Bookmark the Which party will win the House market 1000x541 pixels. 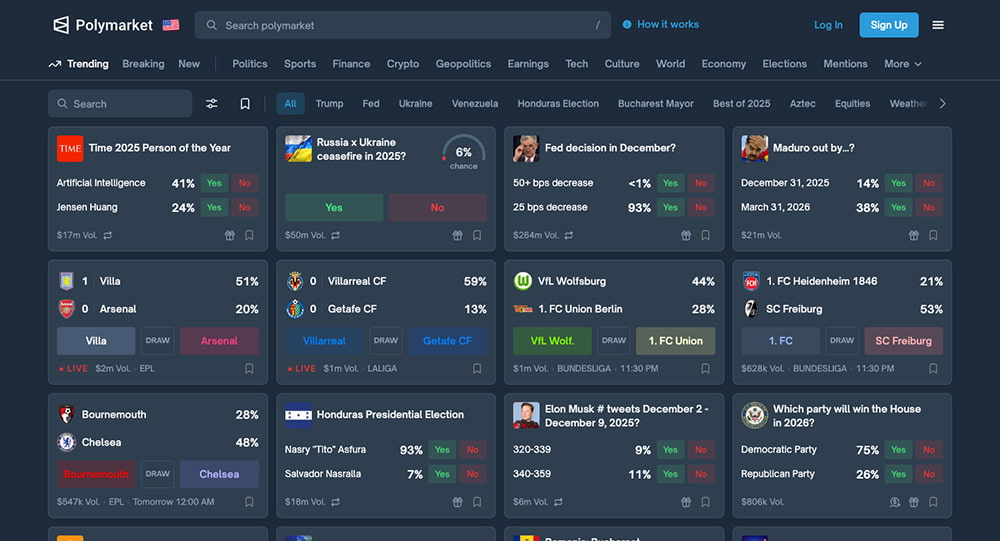933,501
